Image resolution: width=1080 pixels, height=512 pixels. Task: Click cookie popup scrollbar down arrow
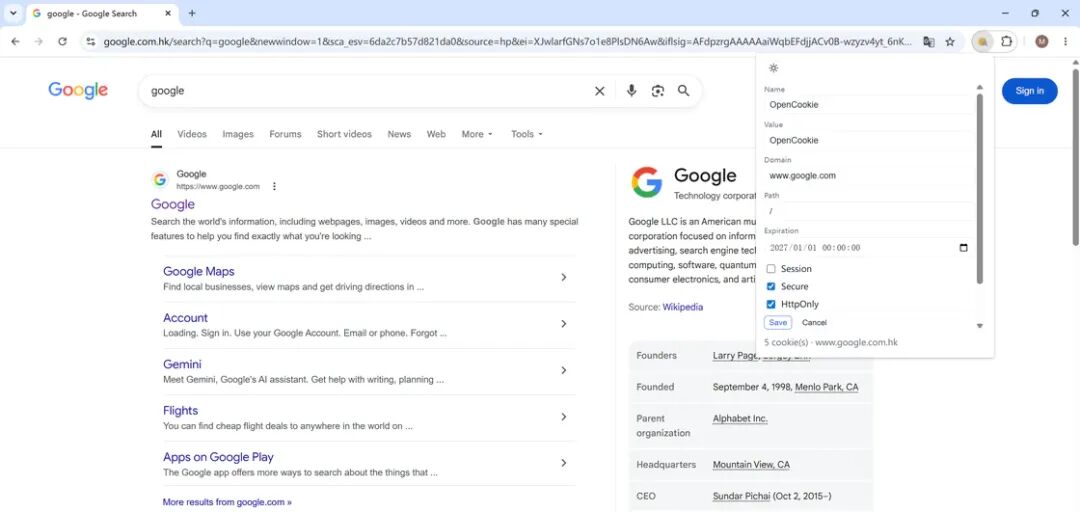[x=979, y=326]
